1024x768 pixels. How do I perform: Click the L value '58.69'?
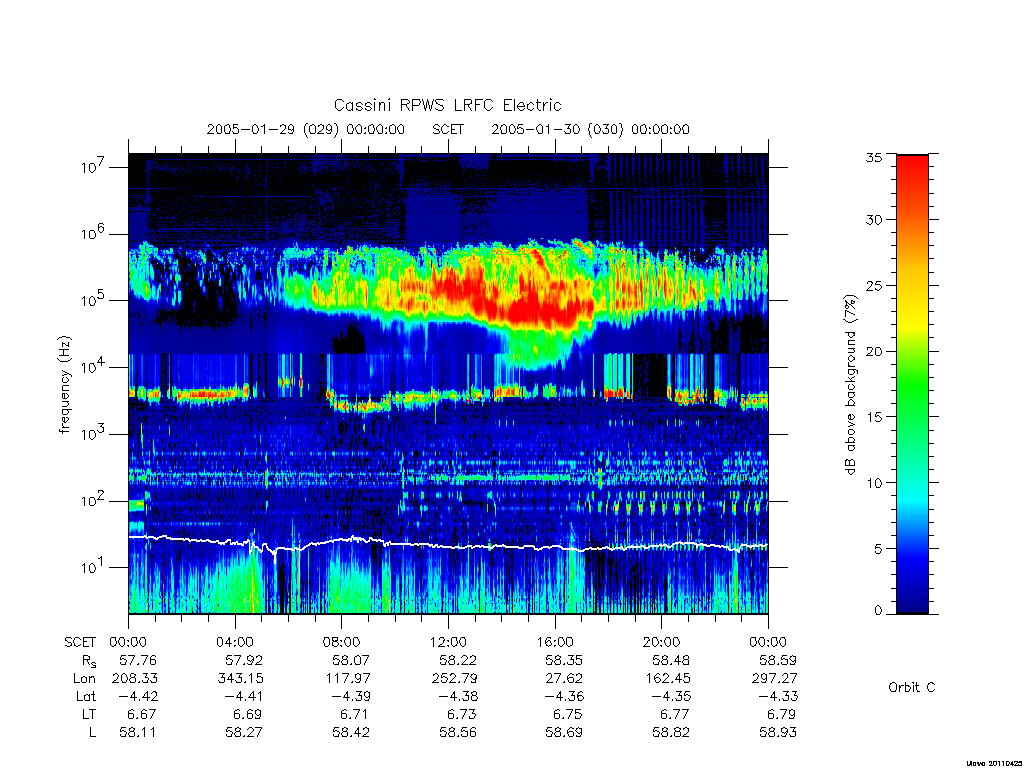click(x=564, y=733)
